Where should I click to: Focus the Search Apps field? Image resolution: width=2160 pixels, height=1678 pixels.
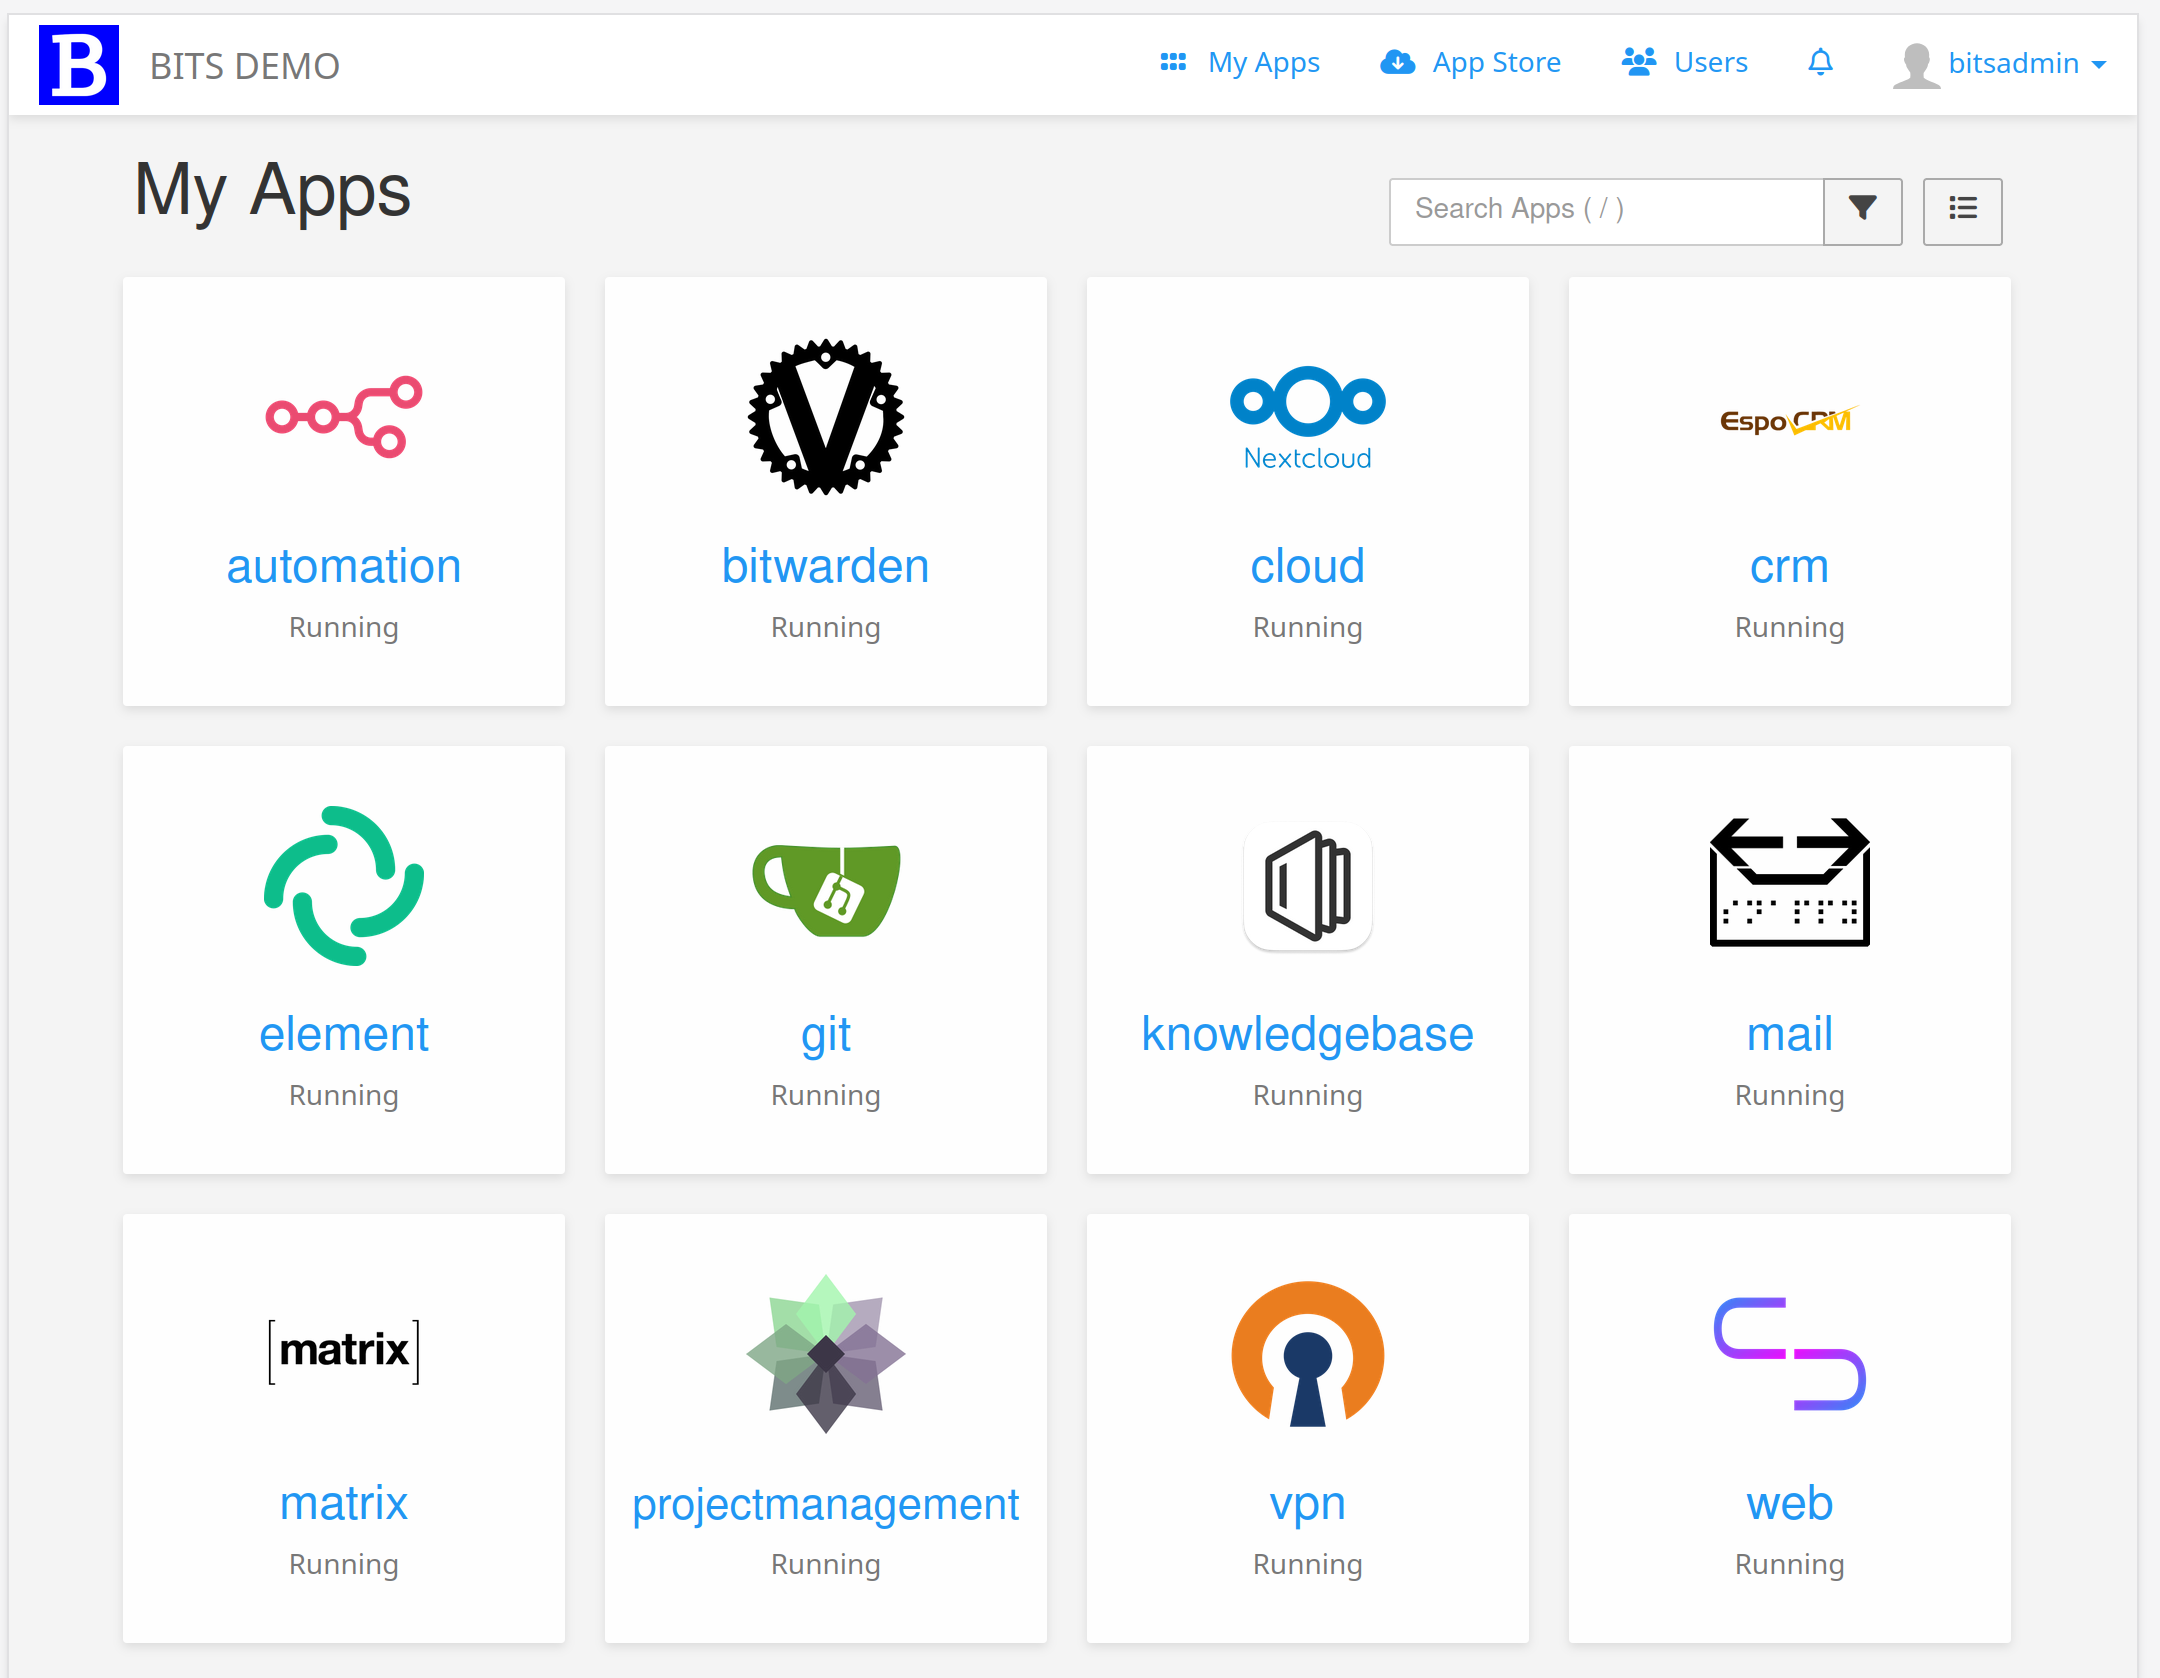(1606, 211)
